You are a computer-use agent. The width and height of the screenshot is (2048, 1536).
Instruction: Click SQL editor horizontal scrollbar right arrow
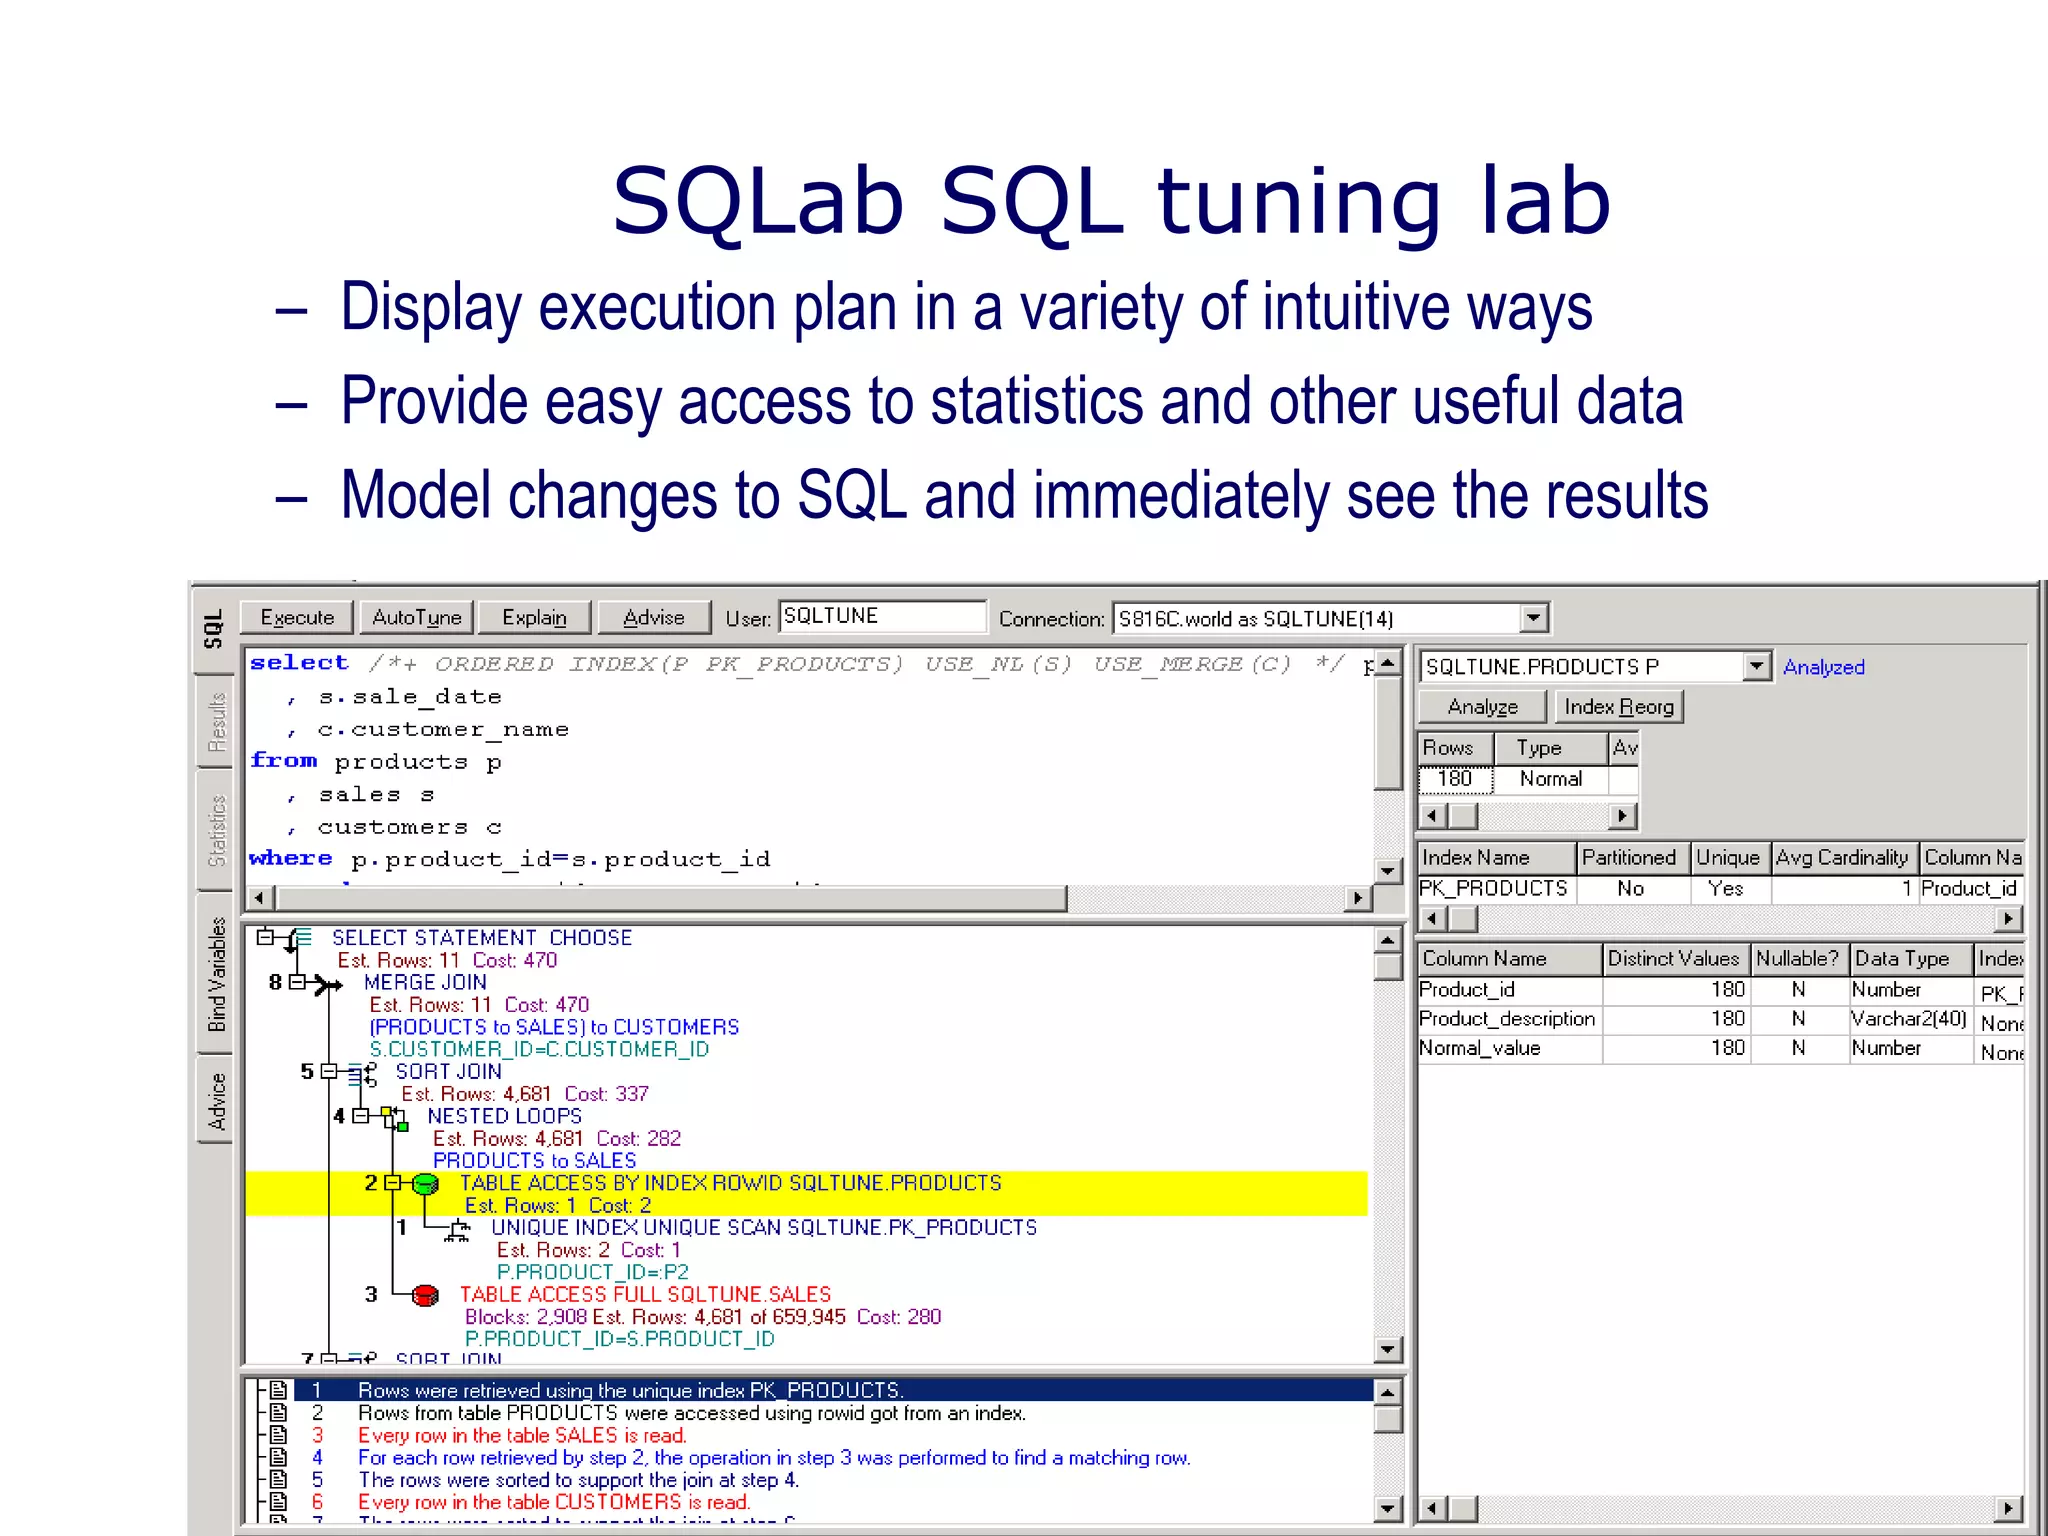(x=1356, y=898)
